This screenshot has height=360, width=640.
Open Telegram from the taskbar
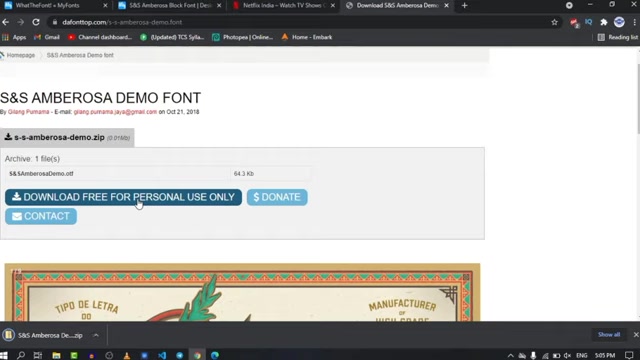click(180, 356)
